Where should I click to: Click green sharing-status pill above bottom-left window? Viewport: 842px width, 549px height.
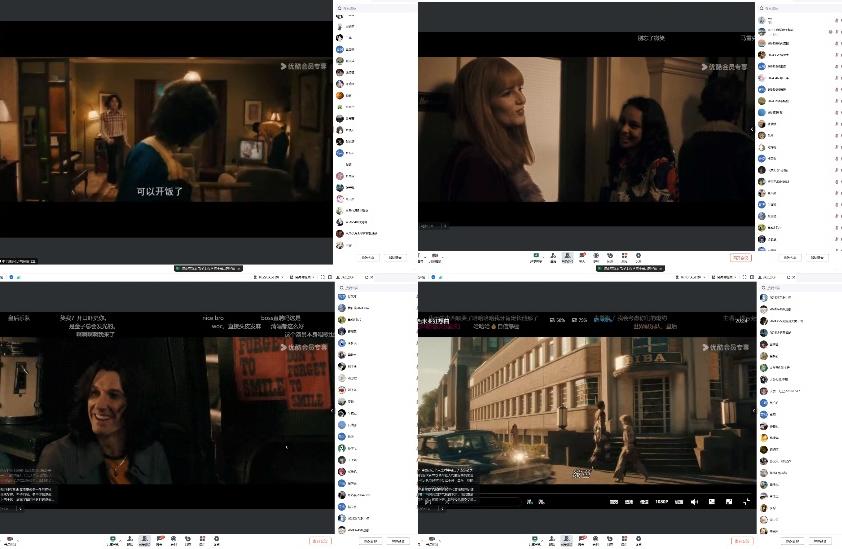pyautogui.click(x=208, y=268)
